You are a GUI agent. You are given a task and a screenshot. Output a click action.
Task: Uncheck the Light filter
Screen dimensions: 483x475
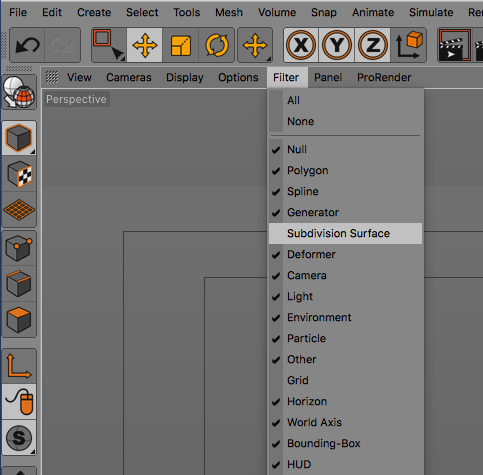[x=345, y=296]
